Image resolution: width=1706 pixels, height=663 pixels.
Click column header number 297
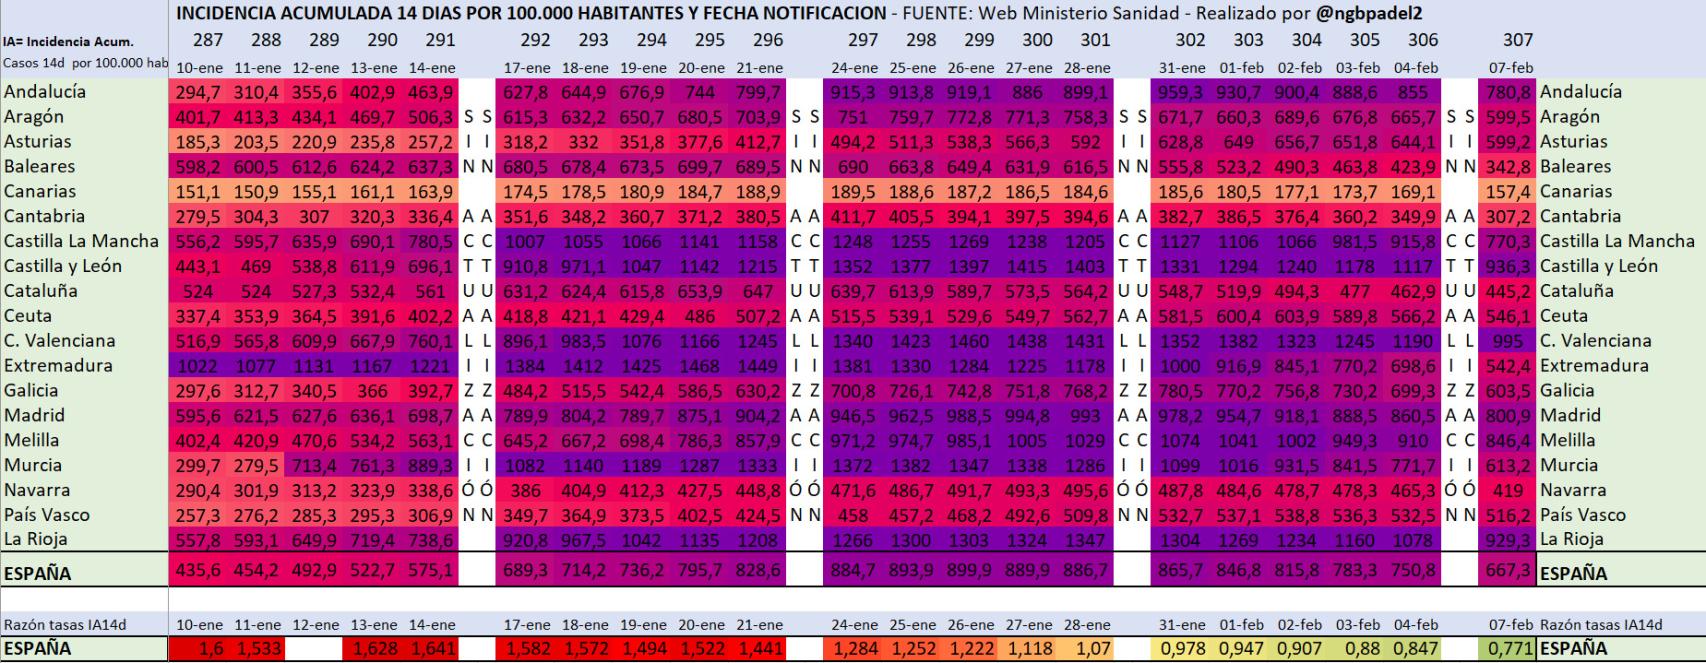(x=862, y=40)
